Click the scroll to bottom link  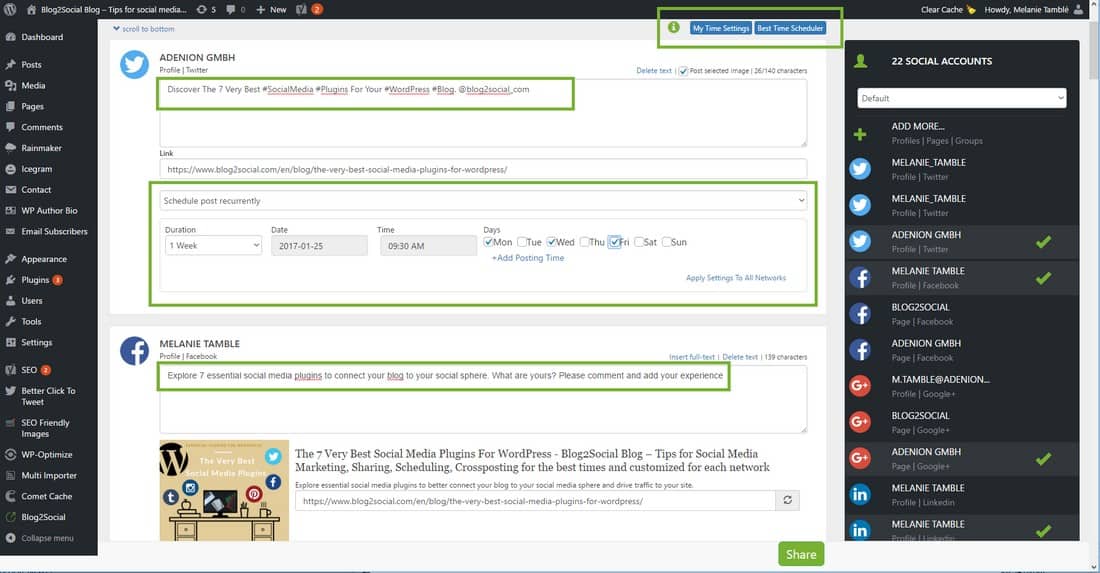[x=144, y=29]
